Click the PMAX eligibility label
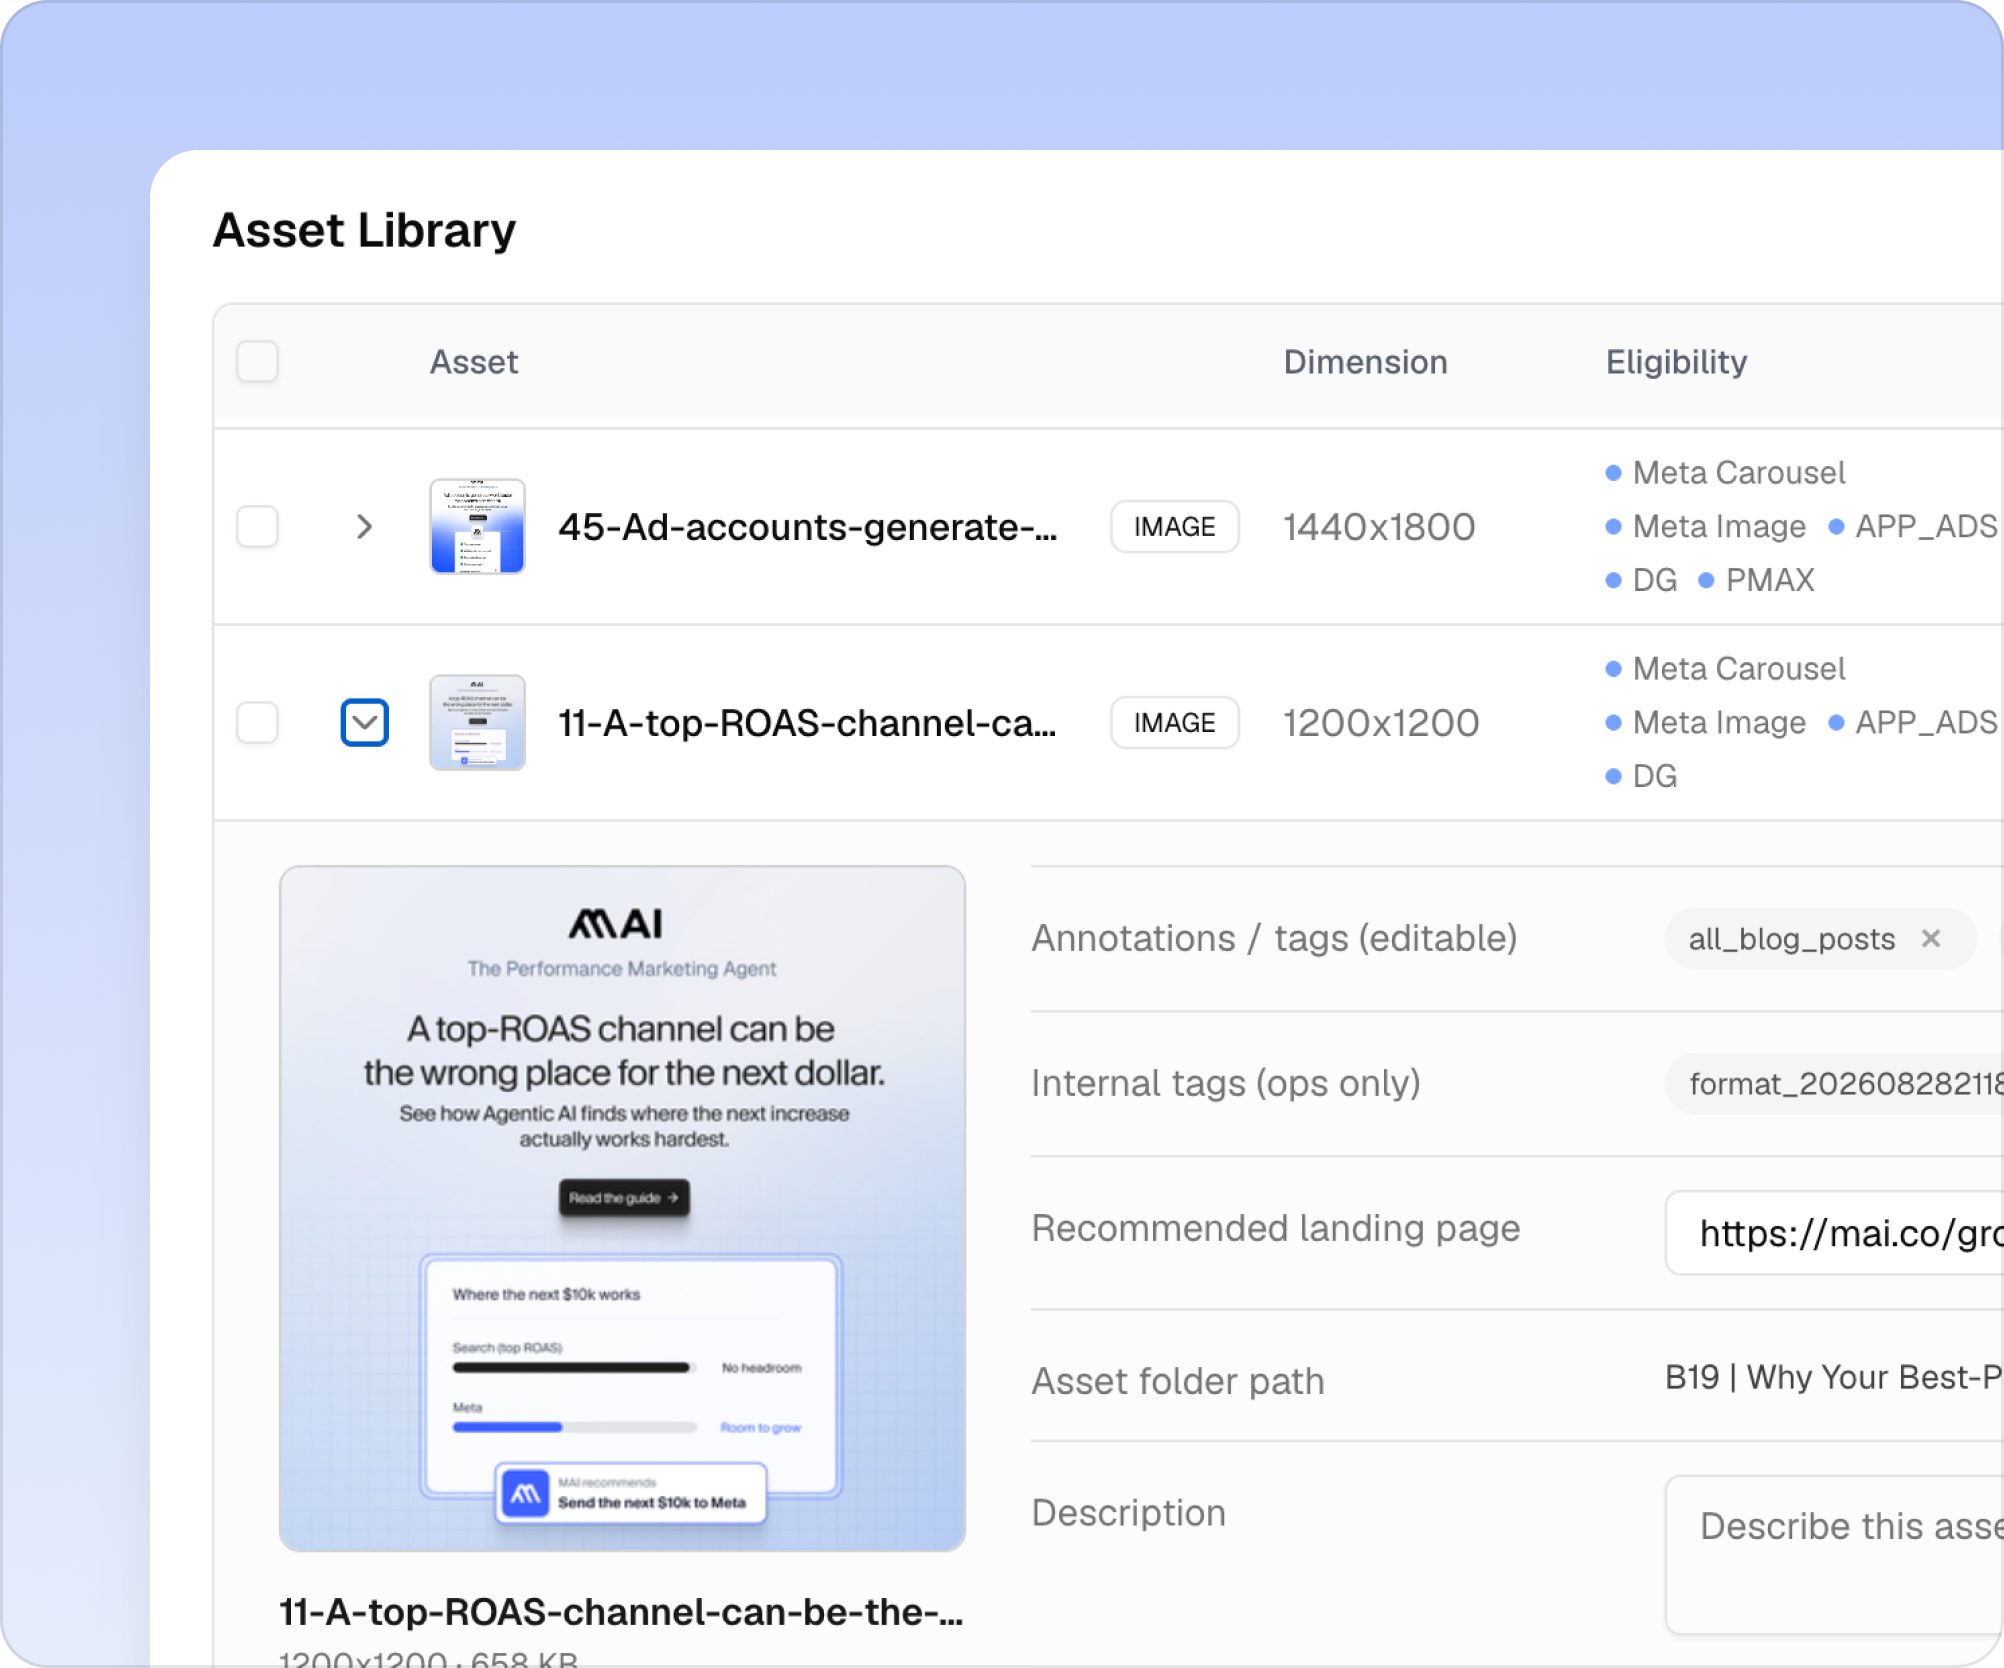2004x1668 pixels. coord(1769,580)
